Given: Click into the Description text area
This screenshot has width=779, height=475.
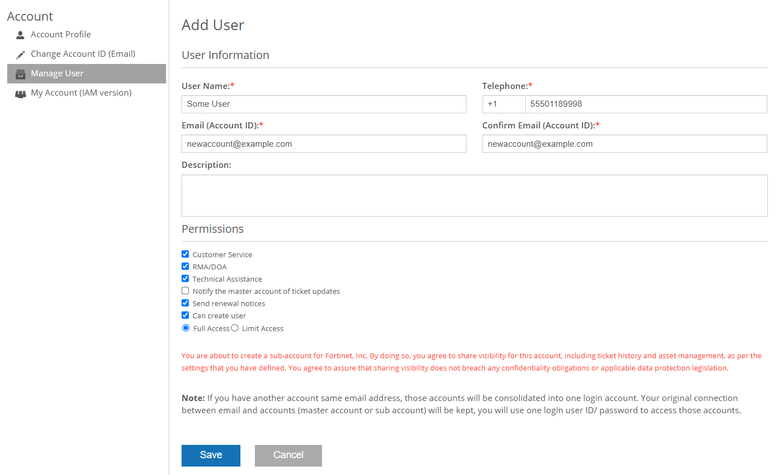Looking at the screenshot, I should click(474, 195).
